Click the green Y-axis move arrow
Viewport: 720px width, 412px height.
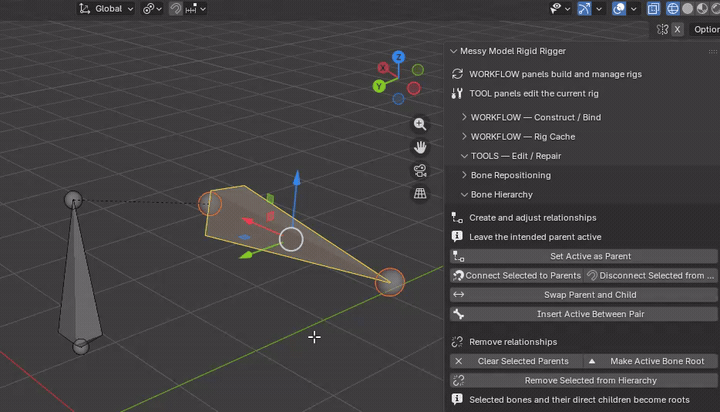(x=246, y=254)
